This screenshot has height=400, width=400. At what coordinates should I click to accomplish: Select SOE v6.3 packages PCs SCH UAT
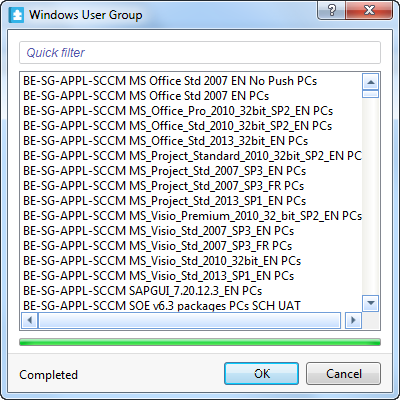coord(191,305)
